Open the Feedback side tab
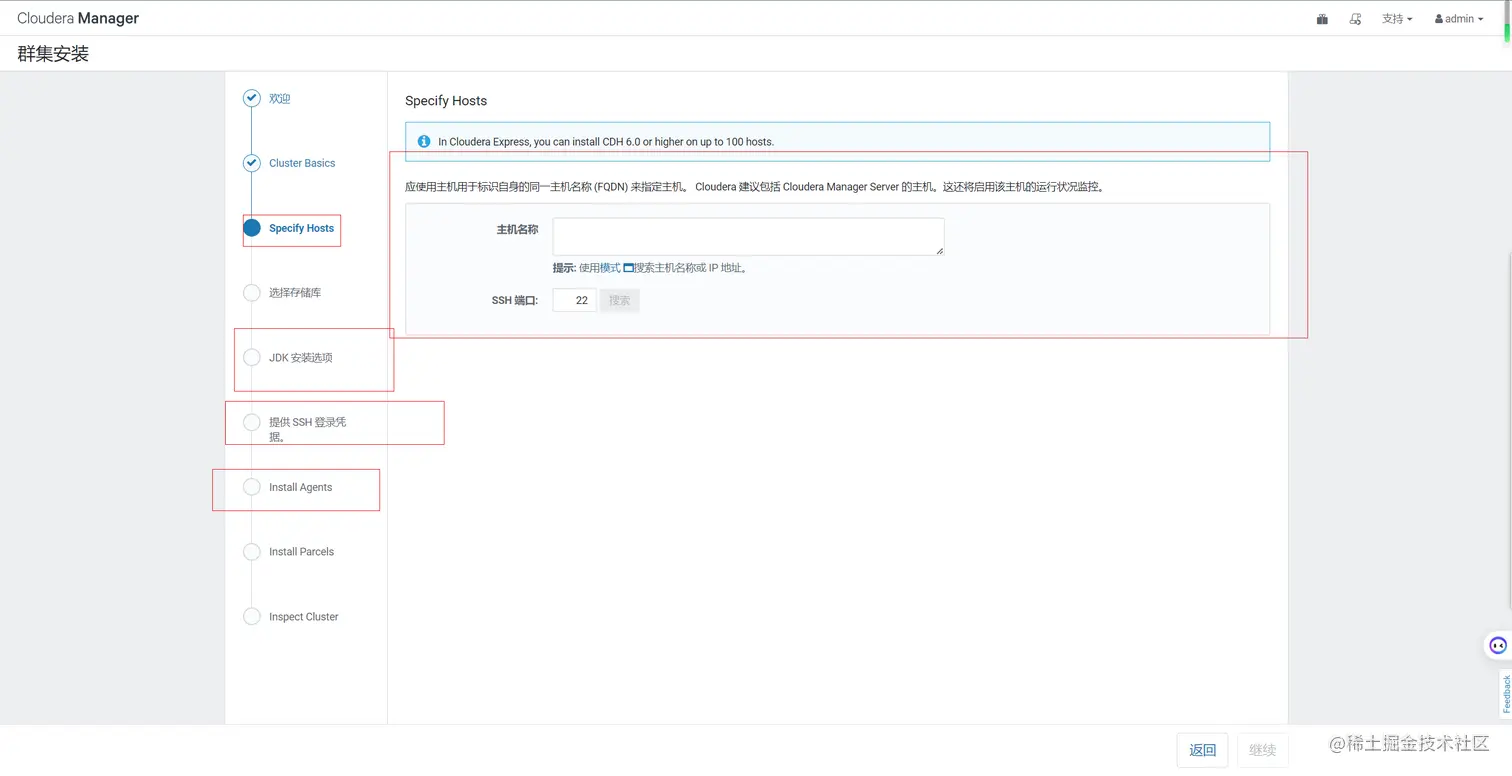Image resolution: width=1512 pixels, height=776 pixels. [x=1506, y=694]
